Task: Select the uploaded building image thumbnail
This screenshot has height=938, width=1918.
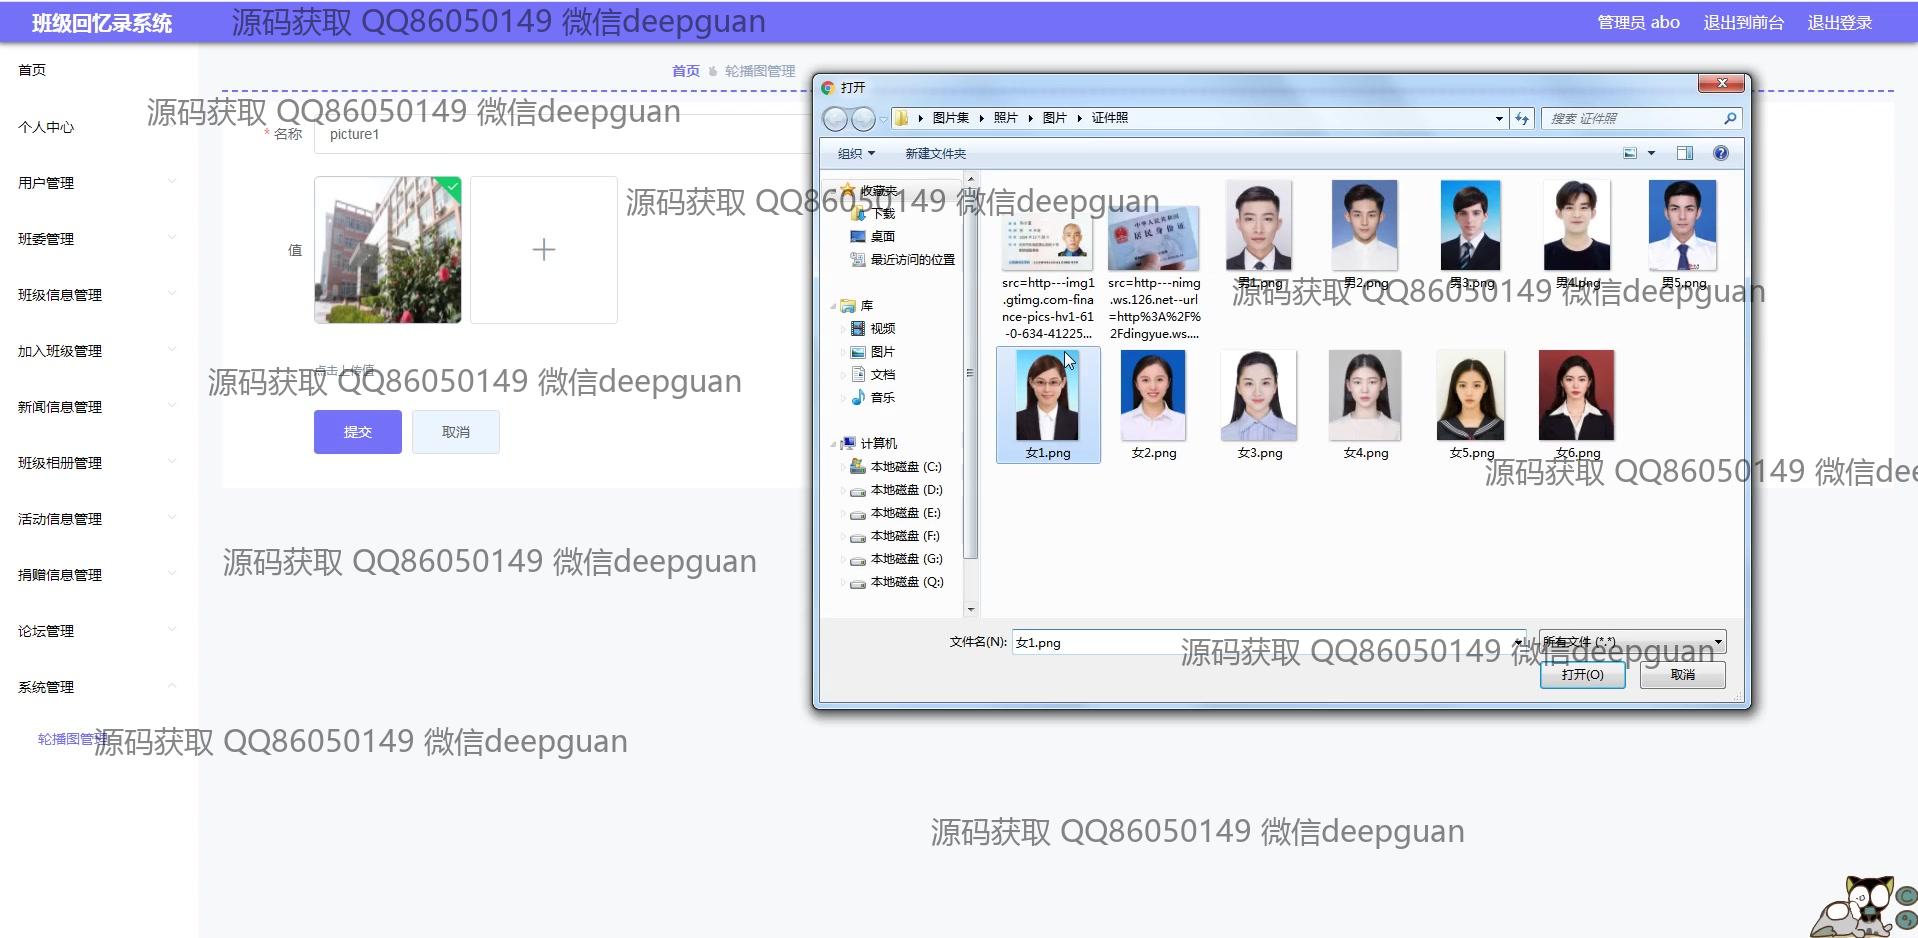Action: pos(388,250)
